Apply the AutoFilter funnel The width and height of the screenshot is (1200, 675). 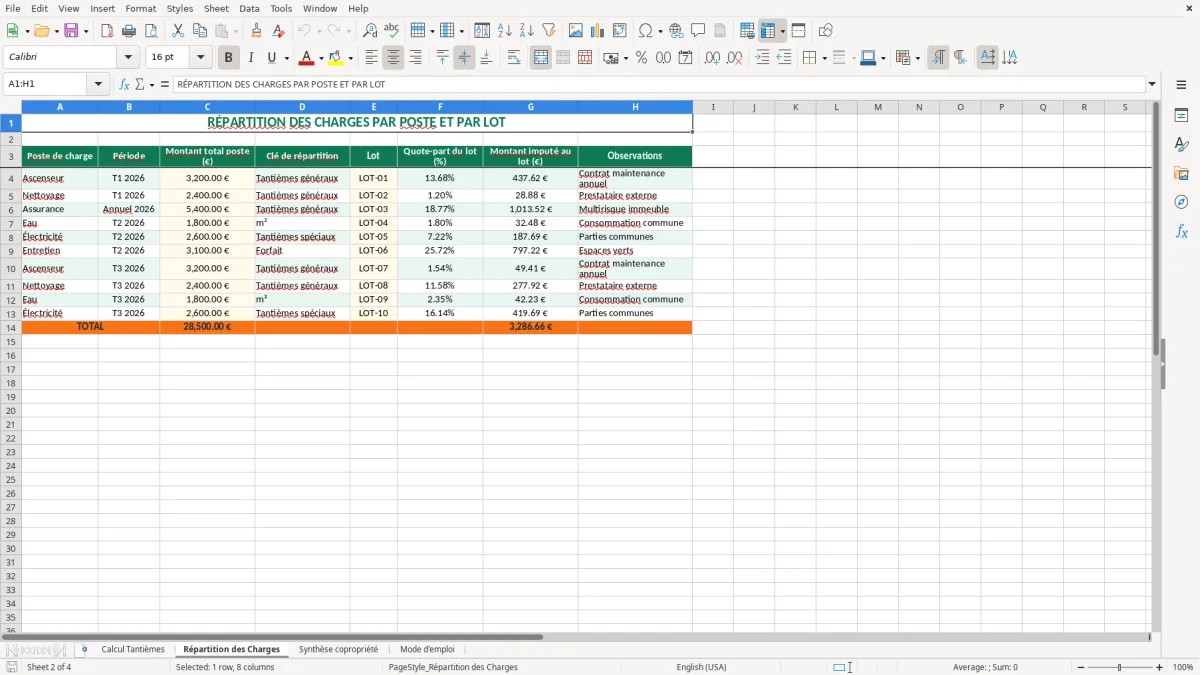pyautogui.click(x=549, y=31)
